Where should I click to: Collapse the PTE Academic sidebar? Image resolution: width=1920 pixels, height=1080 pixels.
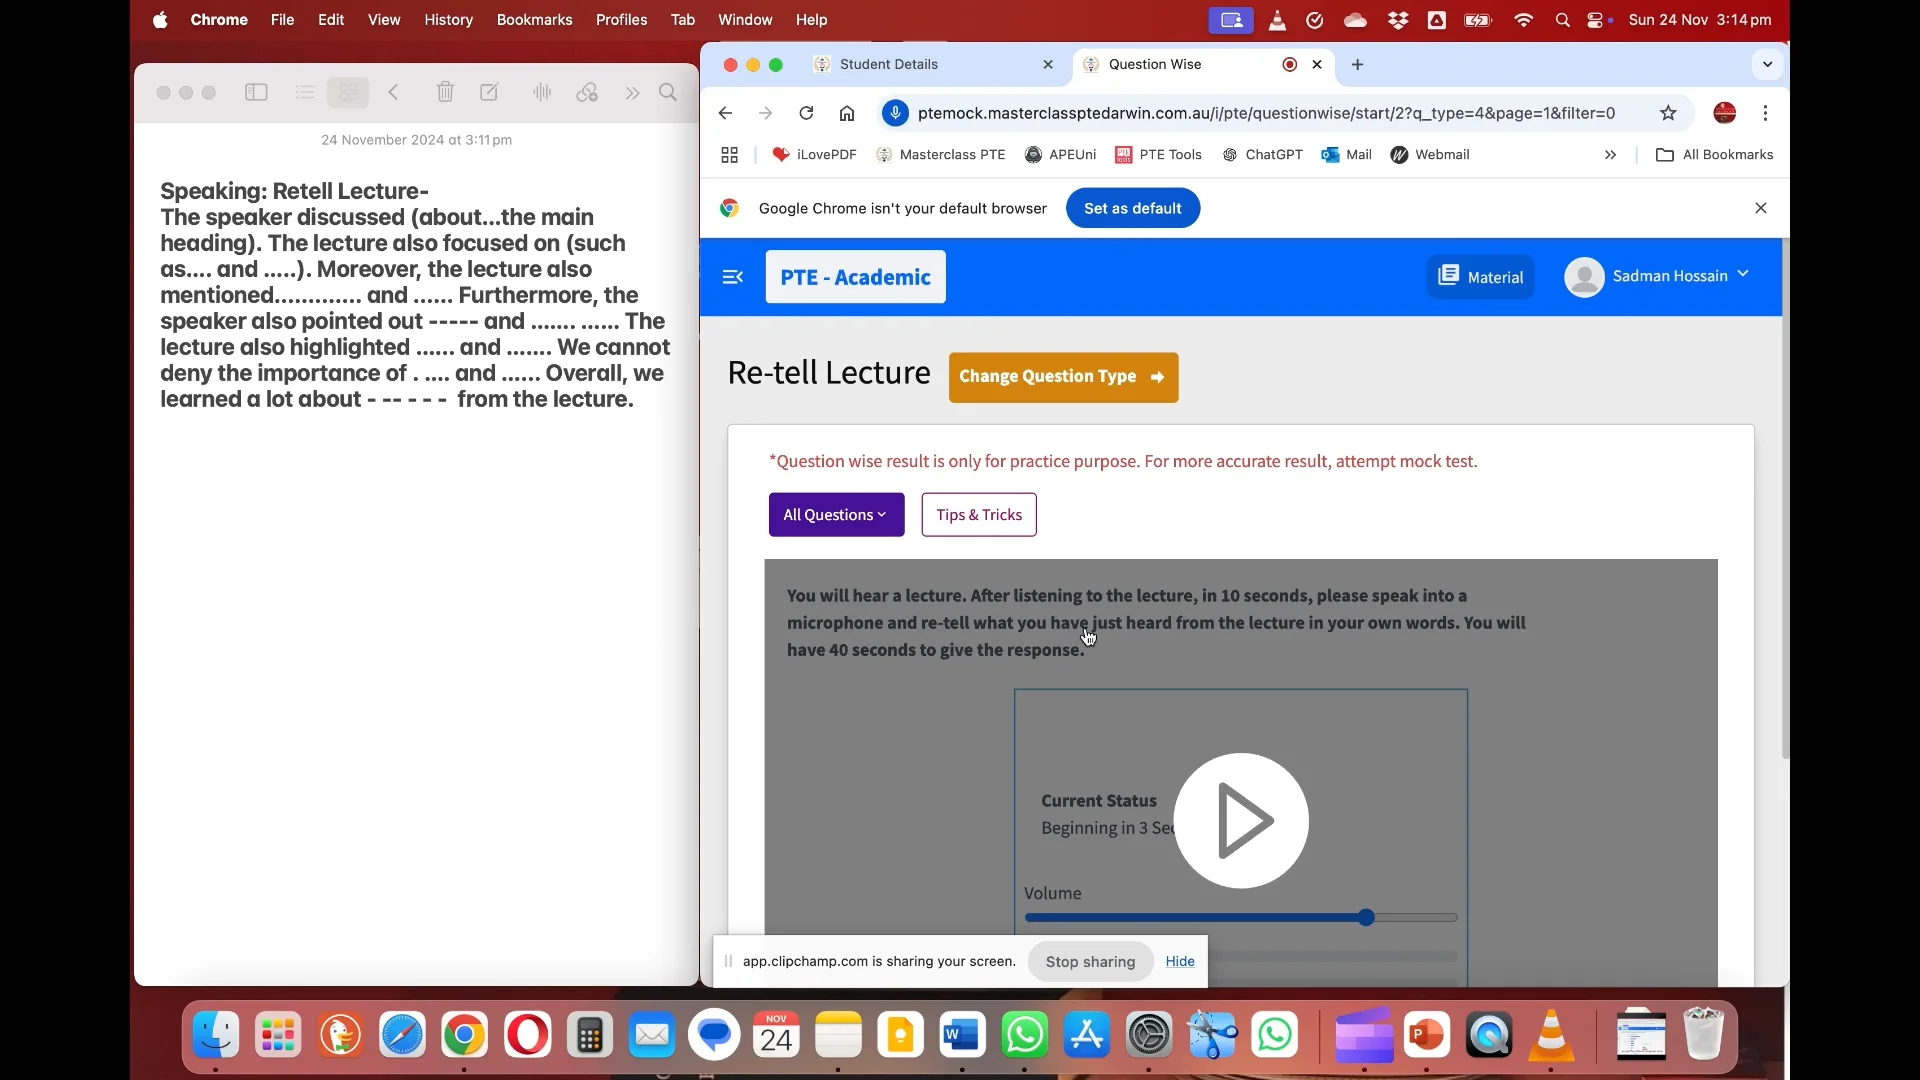[x=733, y=277]
